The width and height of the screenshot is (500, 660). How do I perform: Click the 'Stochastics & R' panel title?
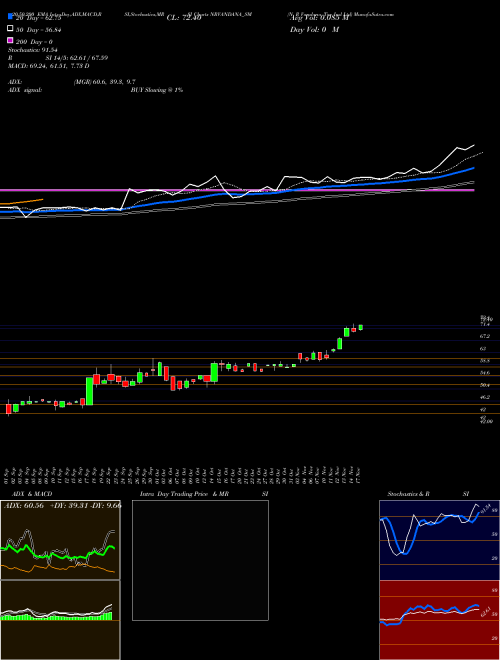pyautogui.click(x=408, y=494)
